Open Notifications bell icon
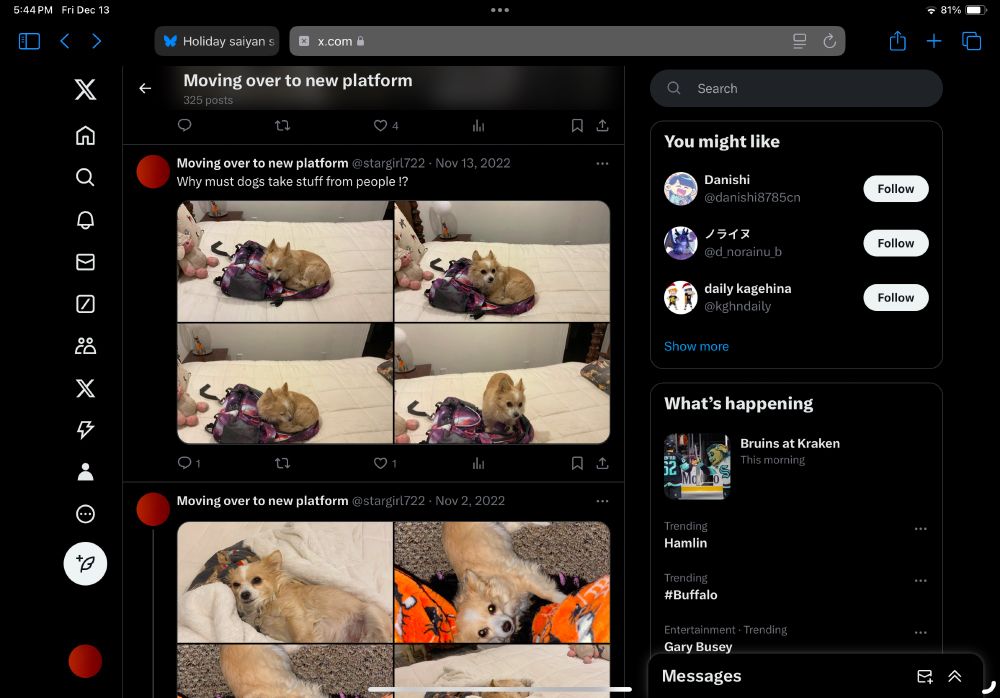Image resolution: width=1000 pixels, height=698 pixels. click(x=85, y=219)
